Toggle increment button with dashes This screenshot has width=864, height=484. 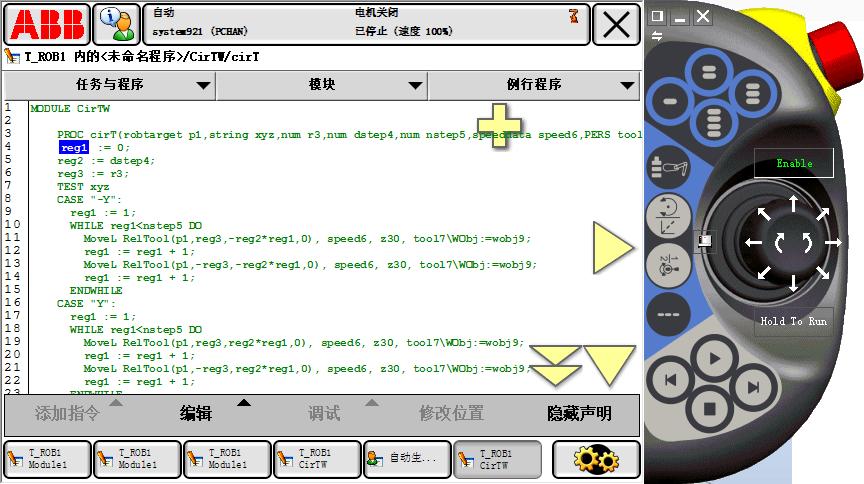pyautogui.click(x=668, y=314)
